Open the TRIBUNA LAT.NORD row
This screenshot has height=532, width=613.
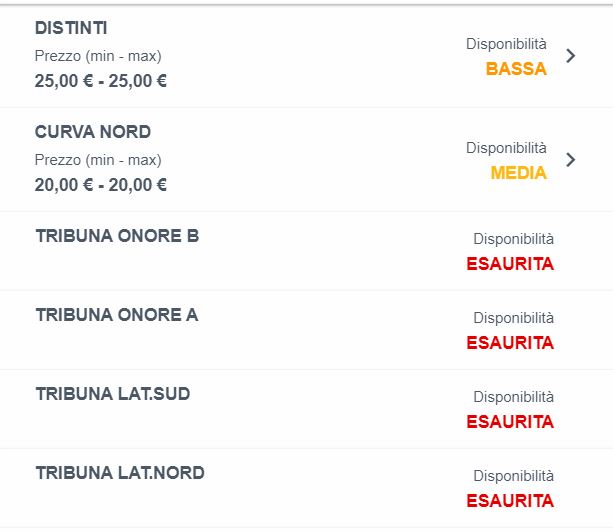120,474
